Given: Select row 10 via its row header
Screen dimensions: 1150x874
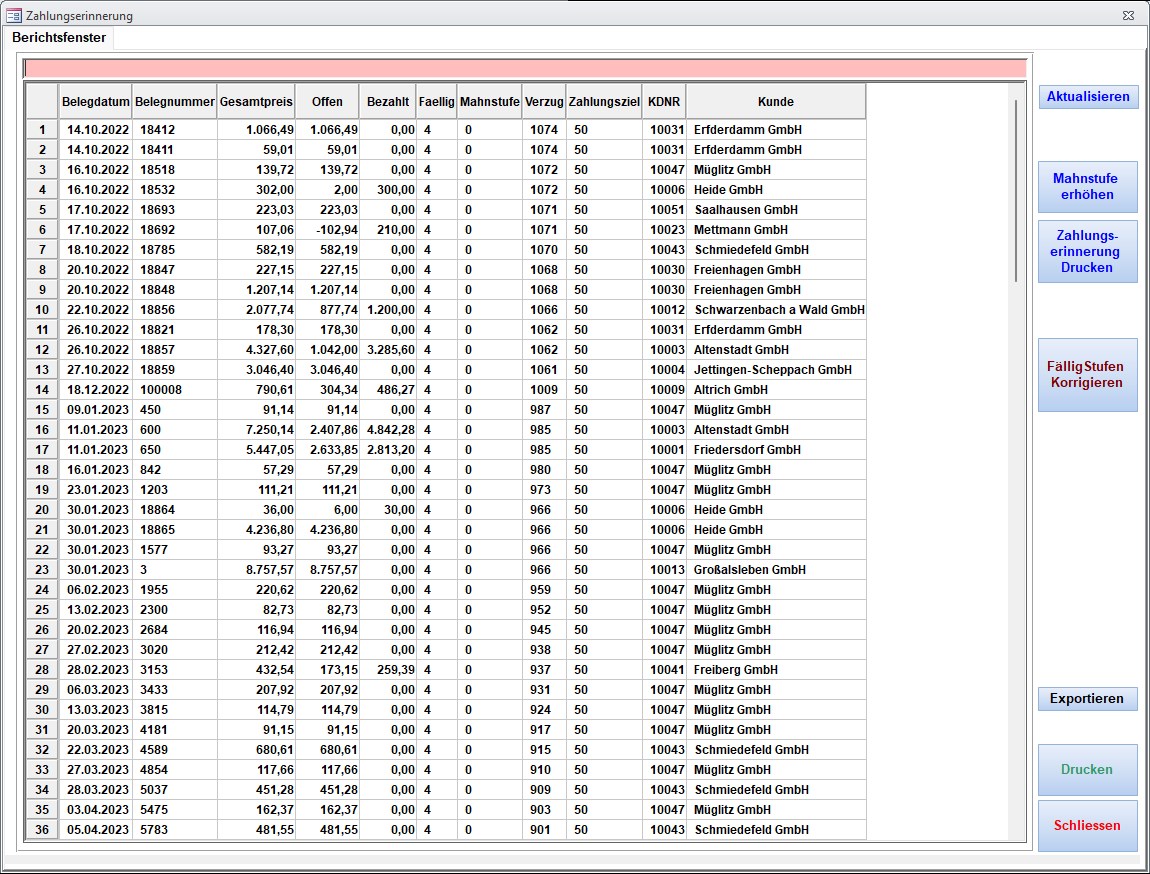Looking at the screenshot, I should click(42, 310).
